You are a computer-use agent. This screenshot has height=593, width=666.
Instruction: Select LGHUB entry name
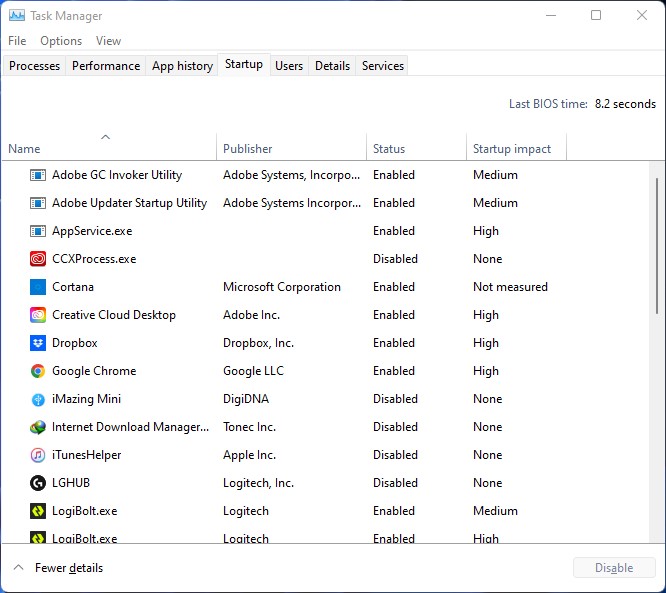coord(71,483)
